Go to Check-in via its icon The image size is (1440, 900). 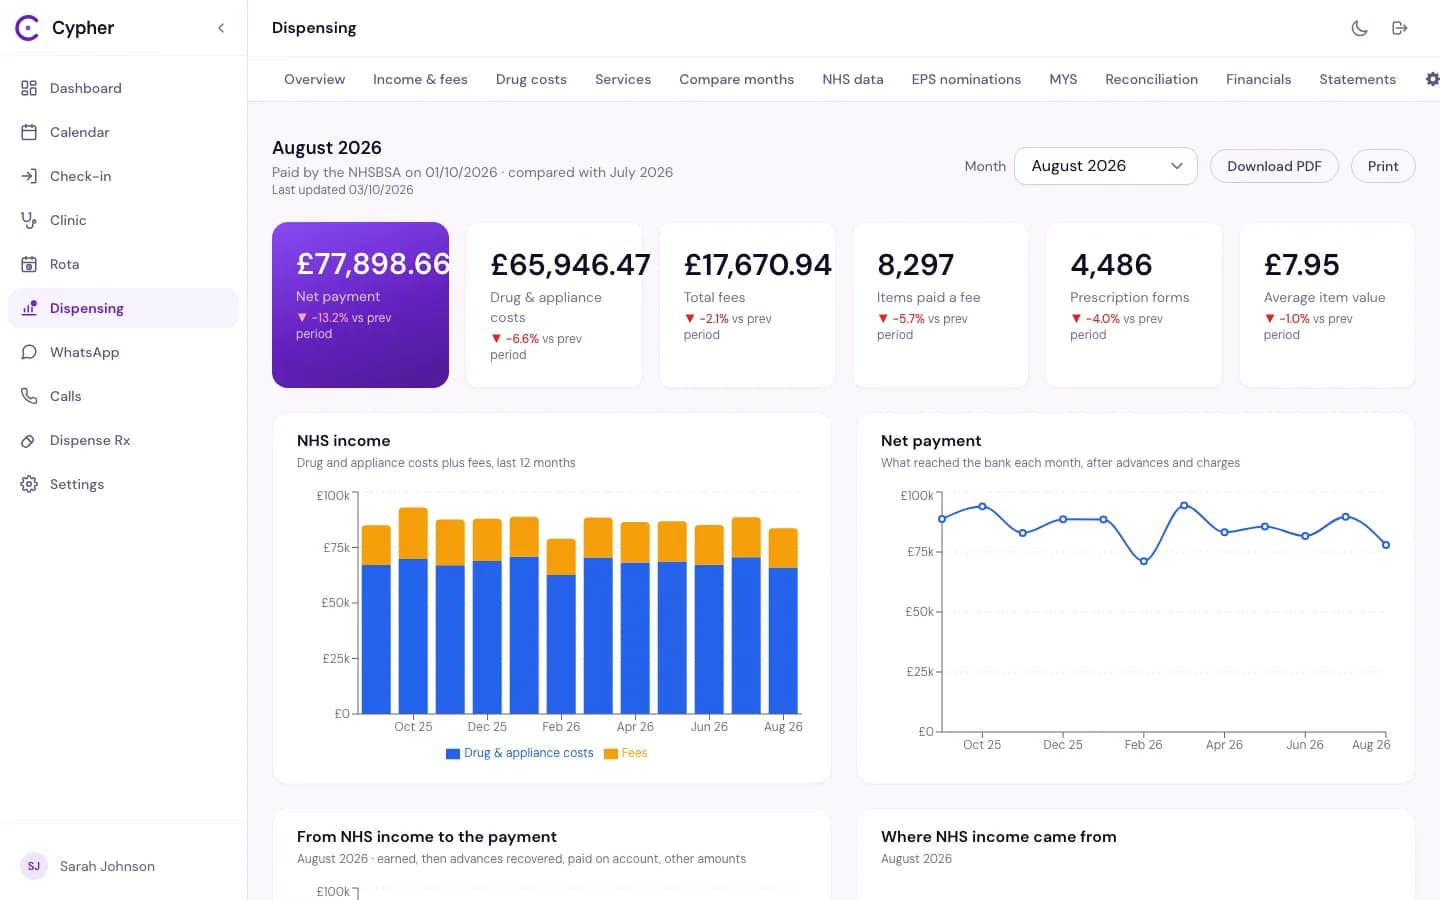29,176
